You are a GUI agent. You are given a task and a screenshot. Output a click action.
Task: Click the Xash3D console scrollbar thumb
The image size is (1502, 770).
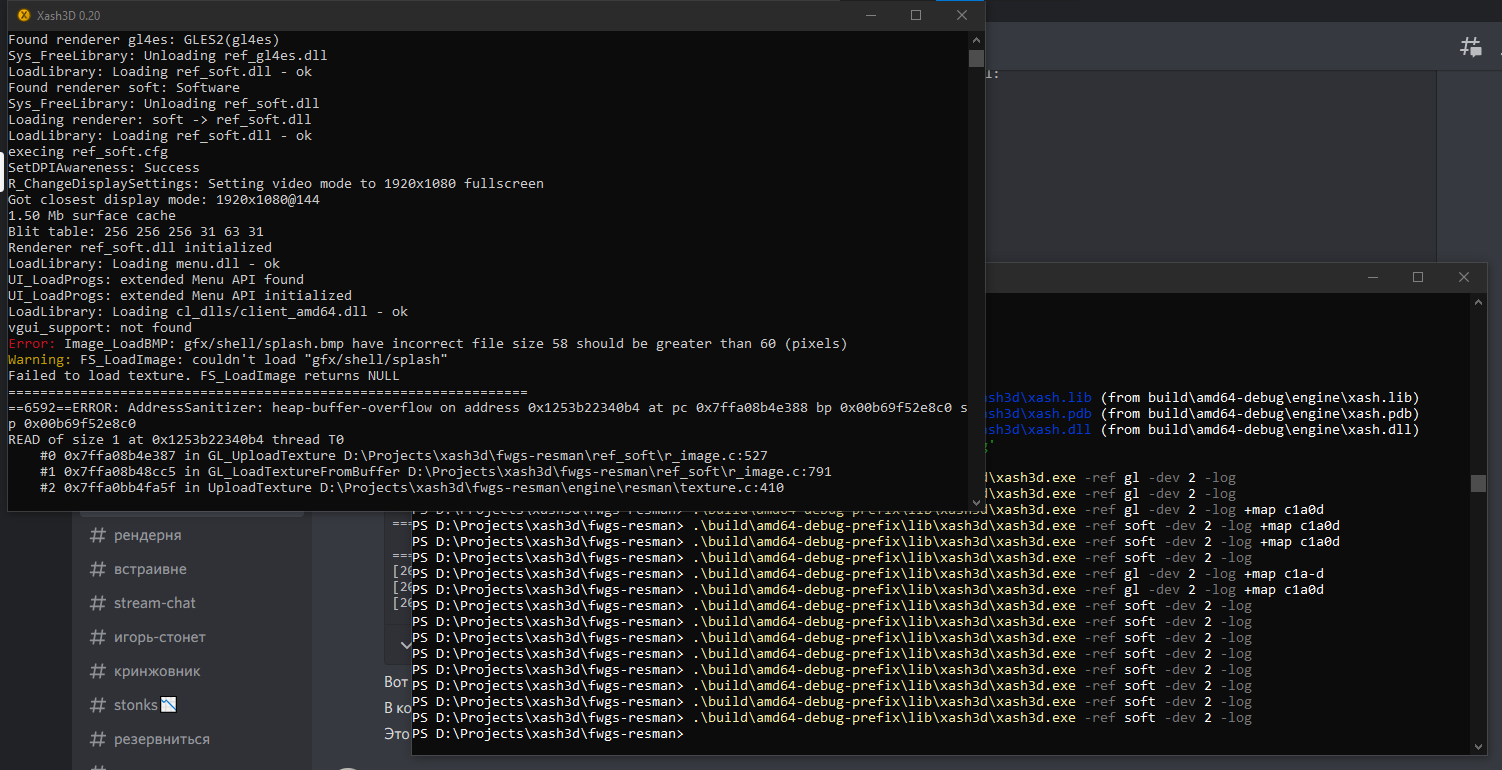(x=976, y=58)
